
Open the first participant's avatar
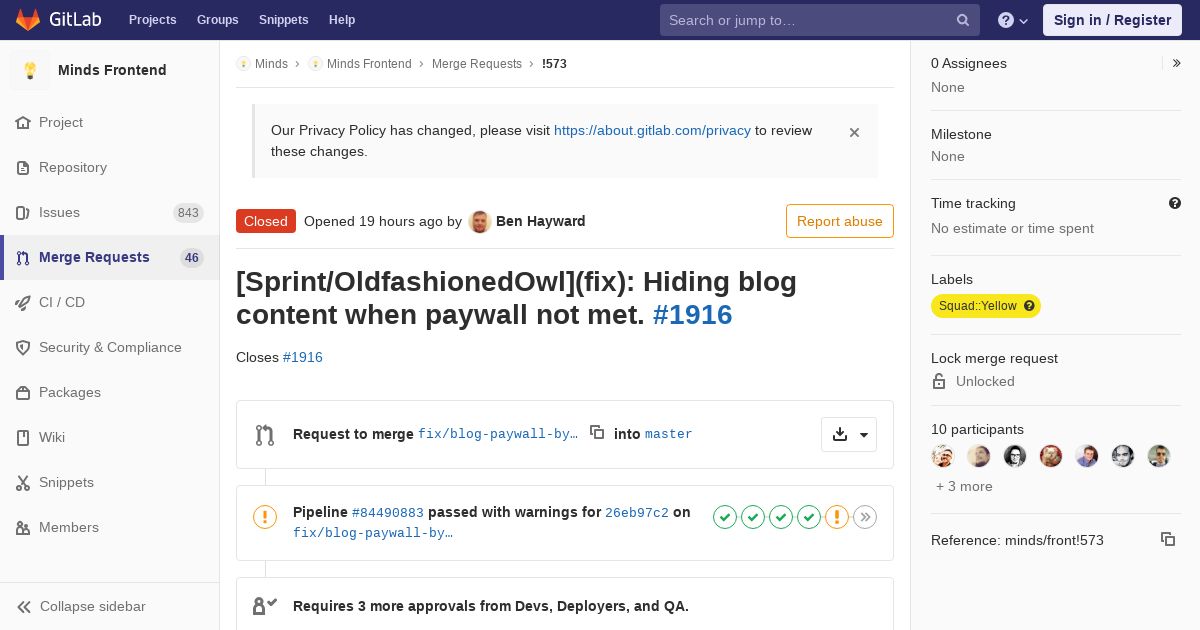tap(943, 456)
